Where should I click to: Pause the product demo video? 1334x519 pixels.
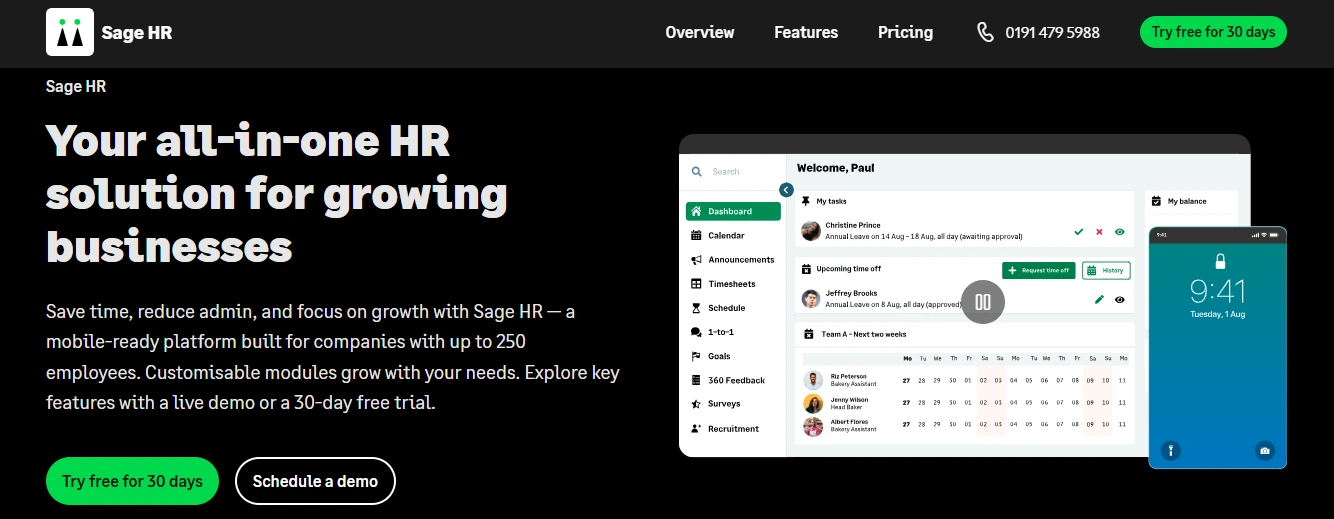tap(982, 302)
